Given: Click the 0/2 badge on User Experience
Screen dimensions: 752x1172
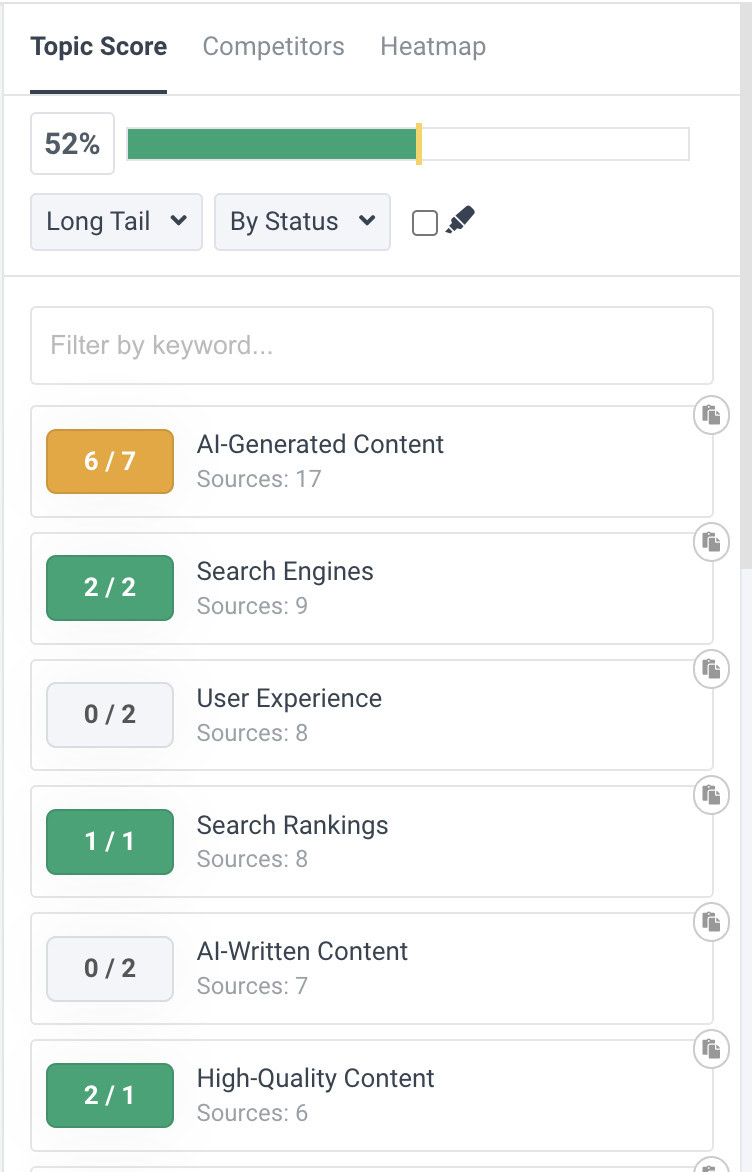Looking at the screenshot, I should point(109,715).
